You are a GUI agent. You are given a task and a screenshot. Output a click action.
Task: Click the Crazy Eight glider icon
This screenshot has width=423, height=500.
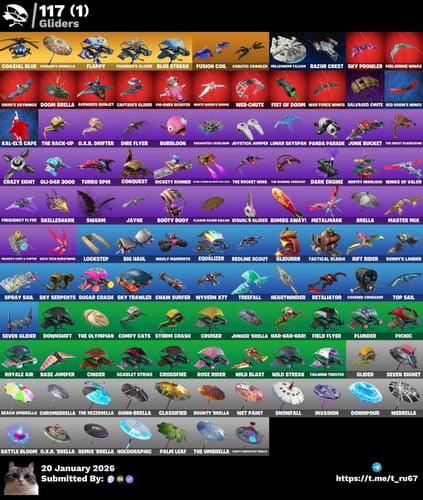19,167
